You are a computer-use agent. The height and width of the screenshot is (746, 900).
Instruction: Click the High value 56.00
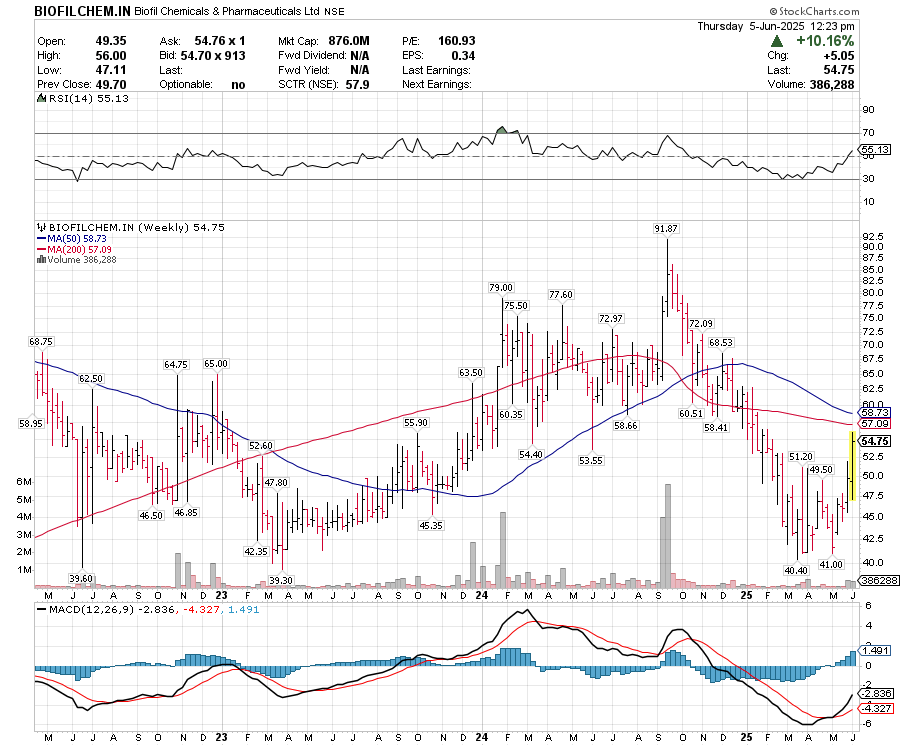(x=111, y=56)
